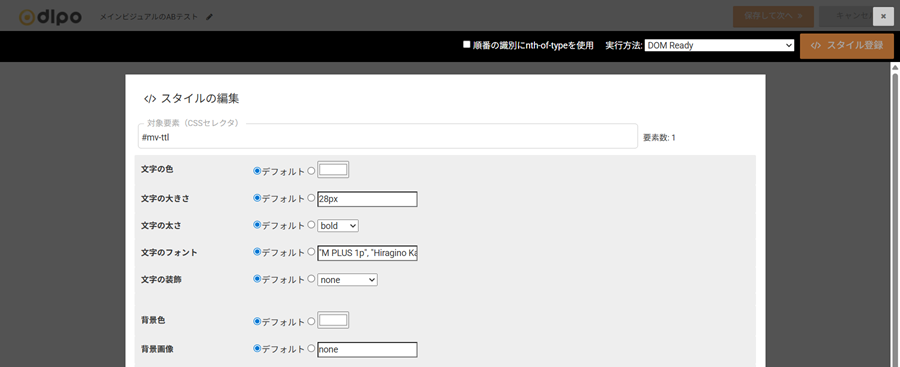Image resolution: width=900 pixels, height=367 pixels.
Task: Open the bold font weight dropdown
Action: 338,226
